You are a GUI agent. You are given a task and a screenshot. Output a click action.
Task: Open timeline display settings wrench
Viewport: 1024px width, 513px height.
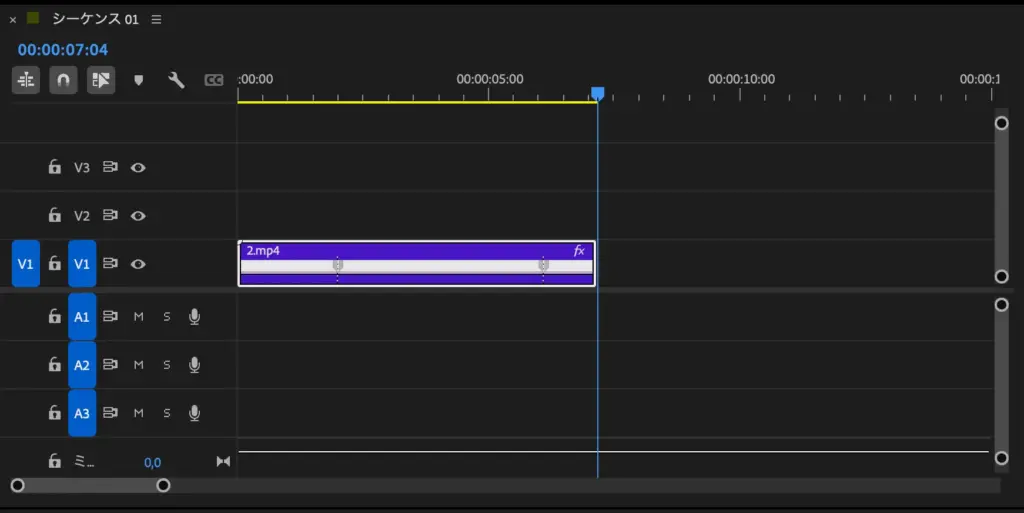[x=176, y=80]
